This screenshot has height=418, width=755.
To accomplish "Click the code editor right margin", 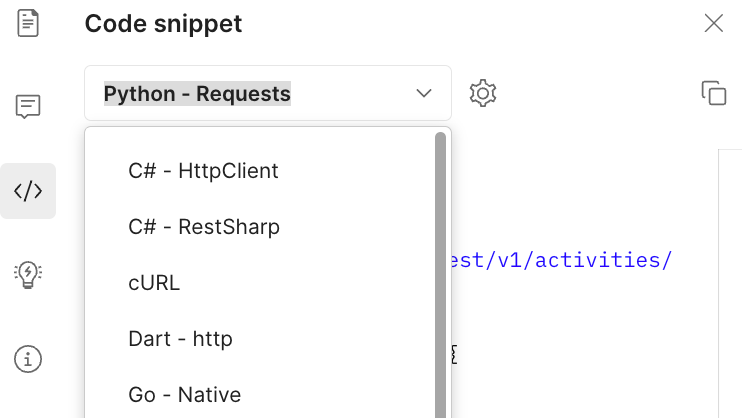I will pos(730,284).
